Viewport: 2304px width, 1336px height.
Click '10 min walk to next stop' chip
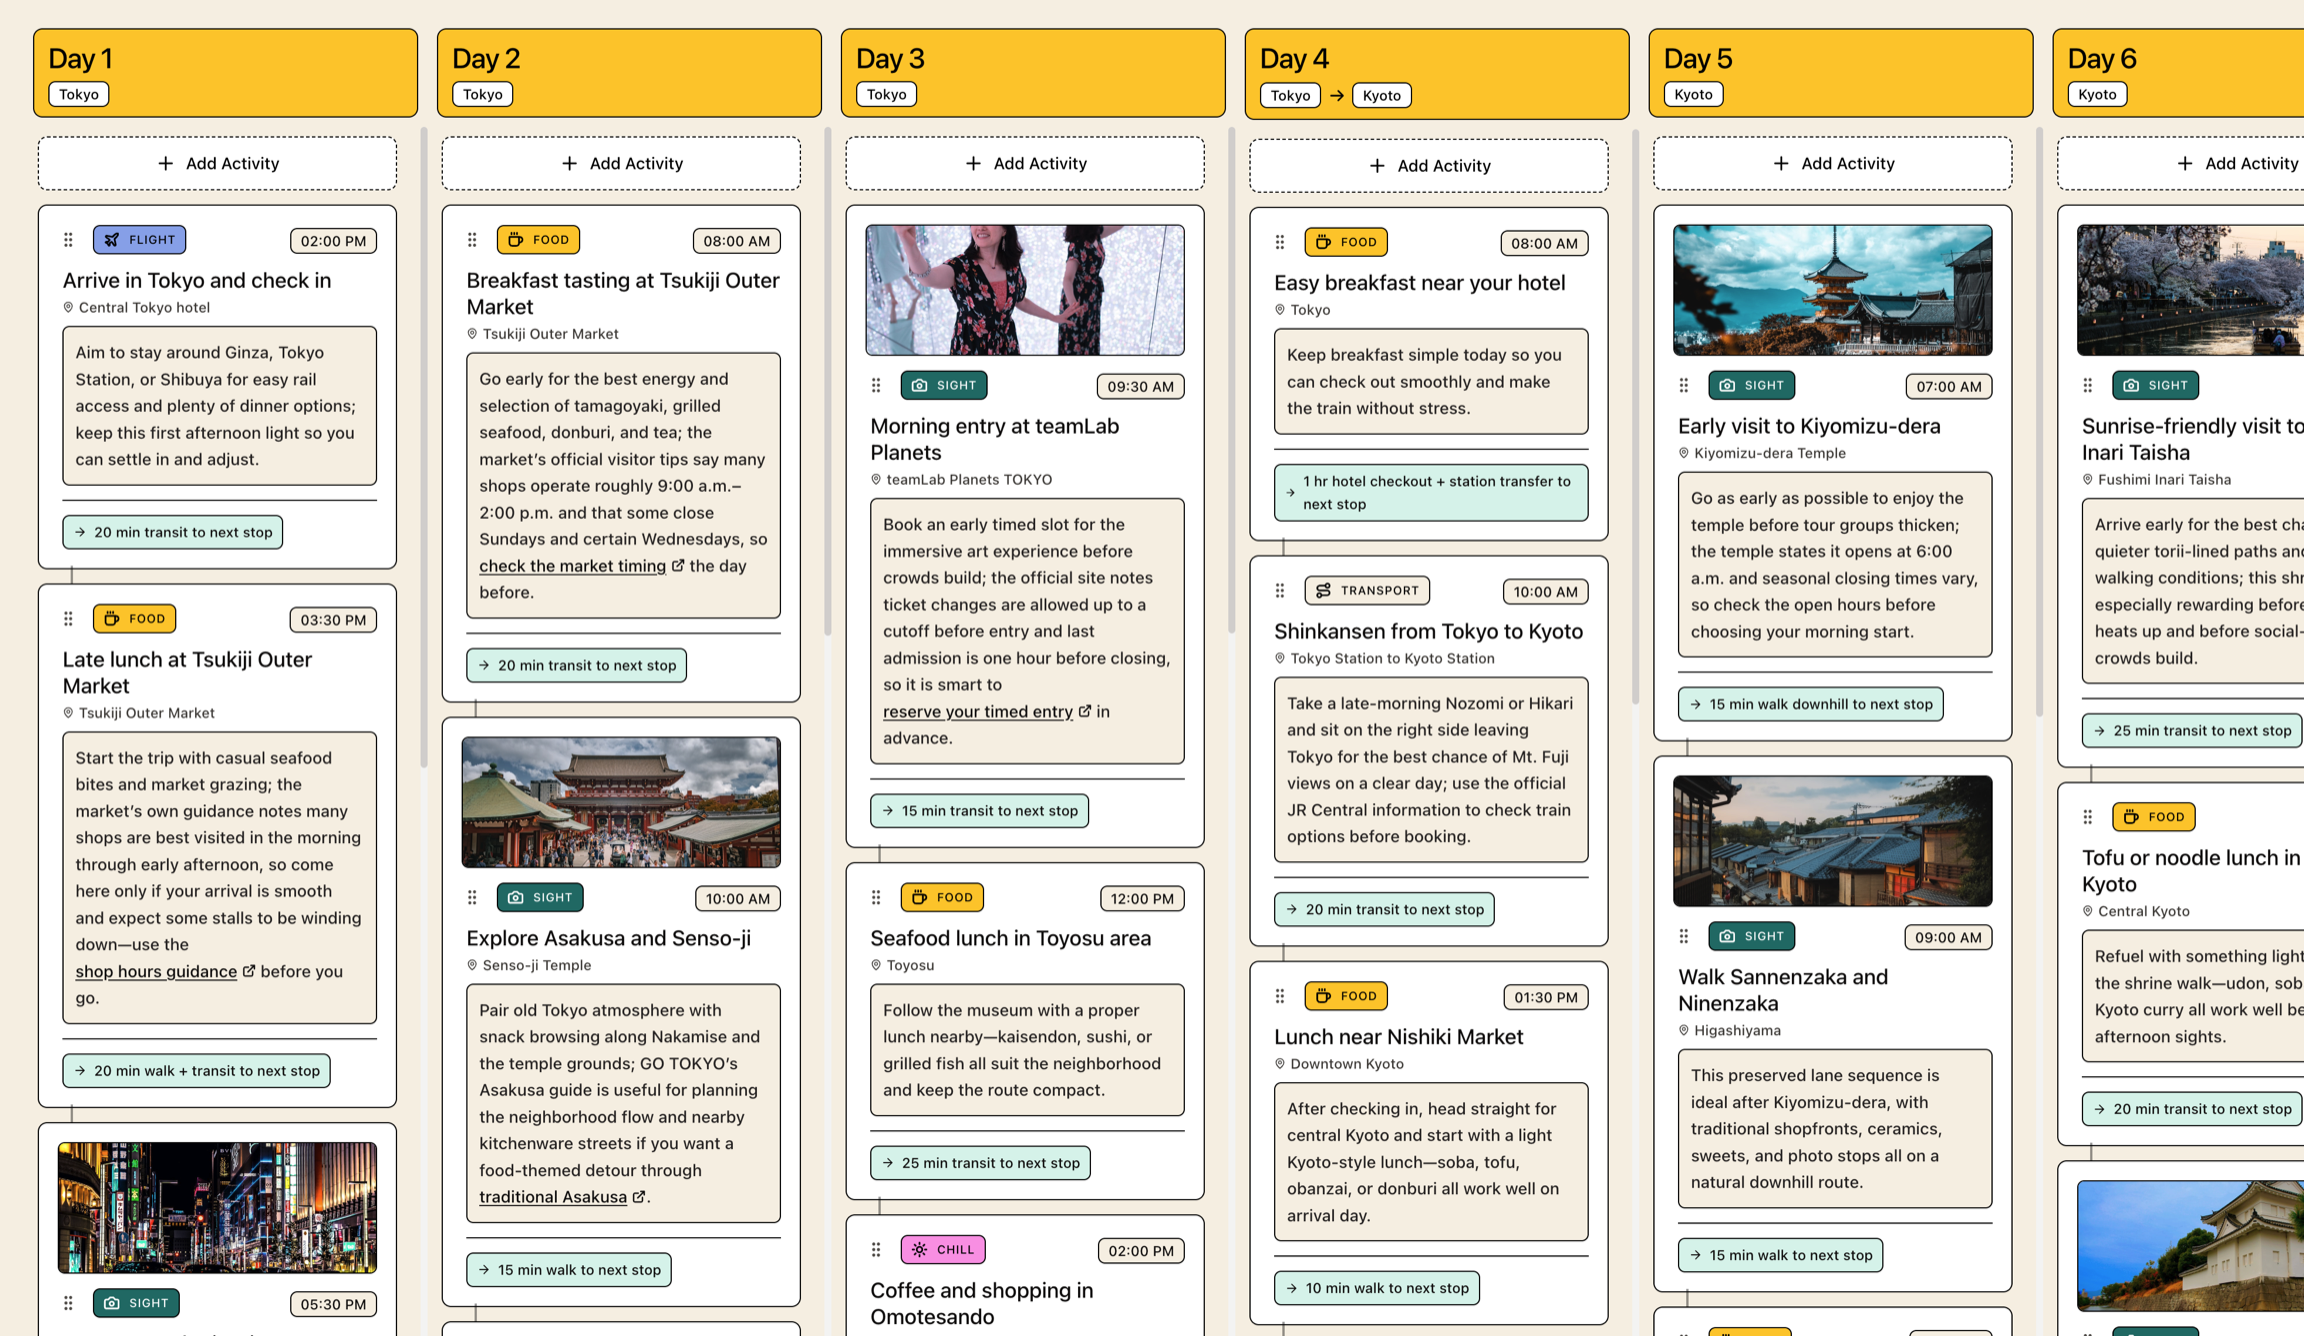1377,1288
